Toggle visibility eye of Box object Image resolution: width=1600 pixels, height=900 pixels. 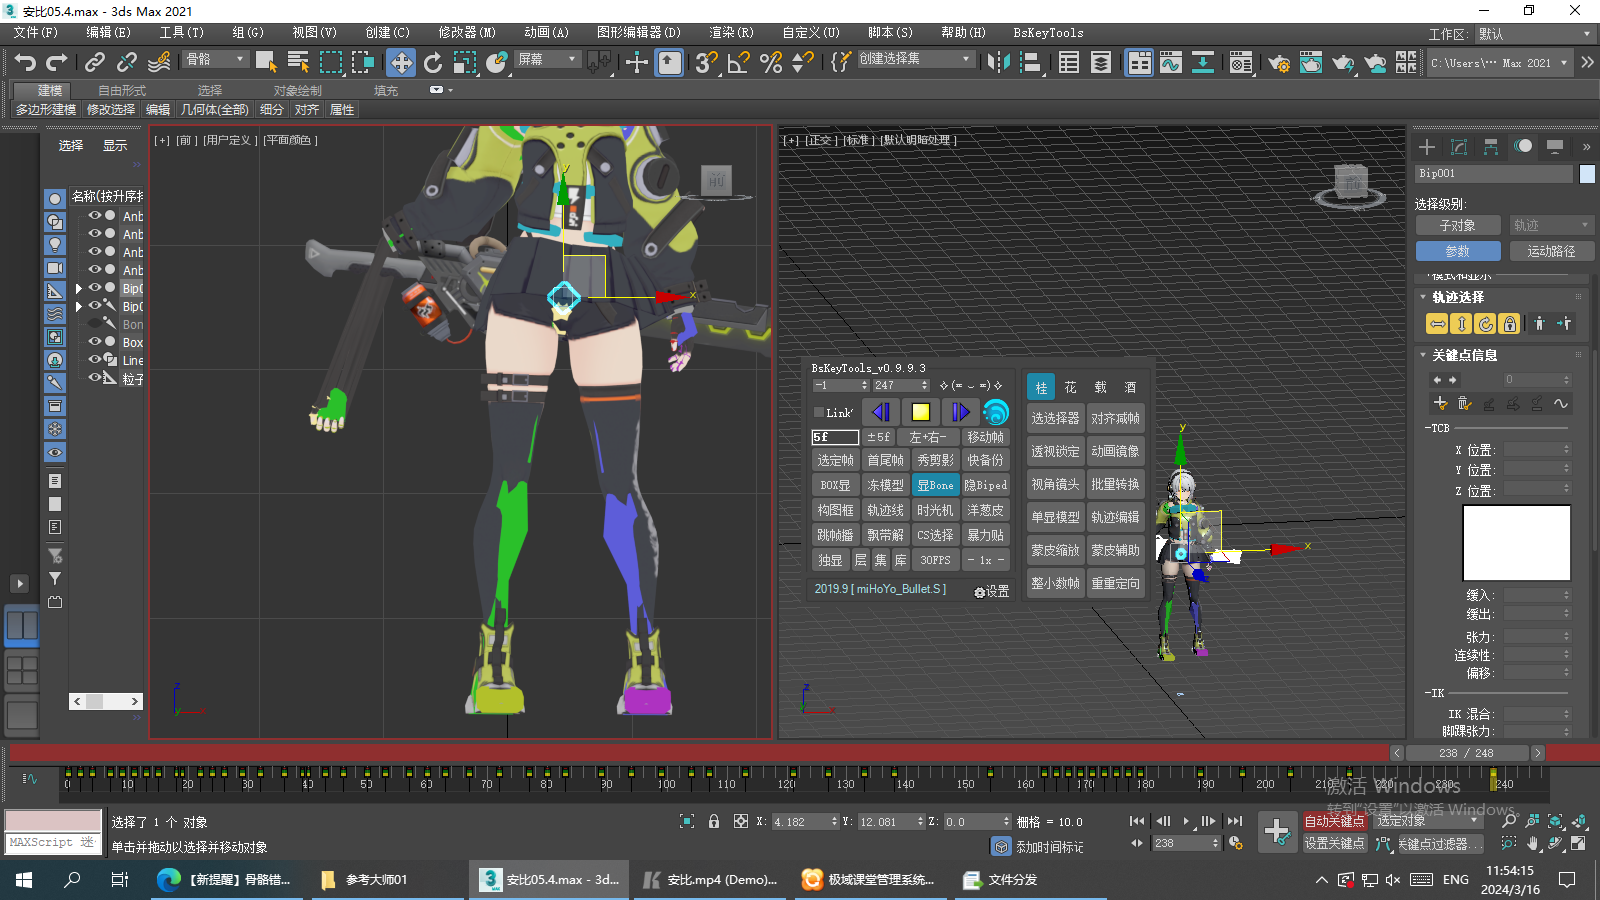coord(95,341)
